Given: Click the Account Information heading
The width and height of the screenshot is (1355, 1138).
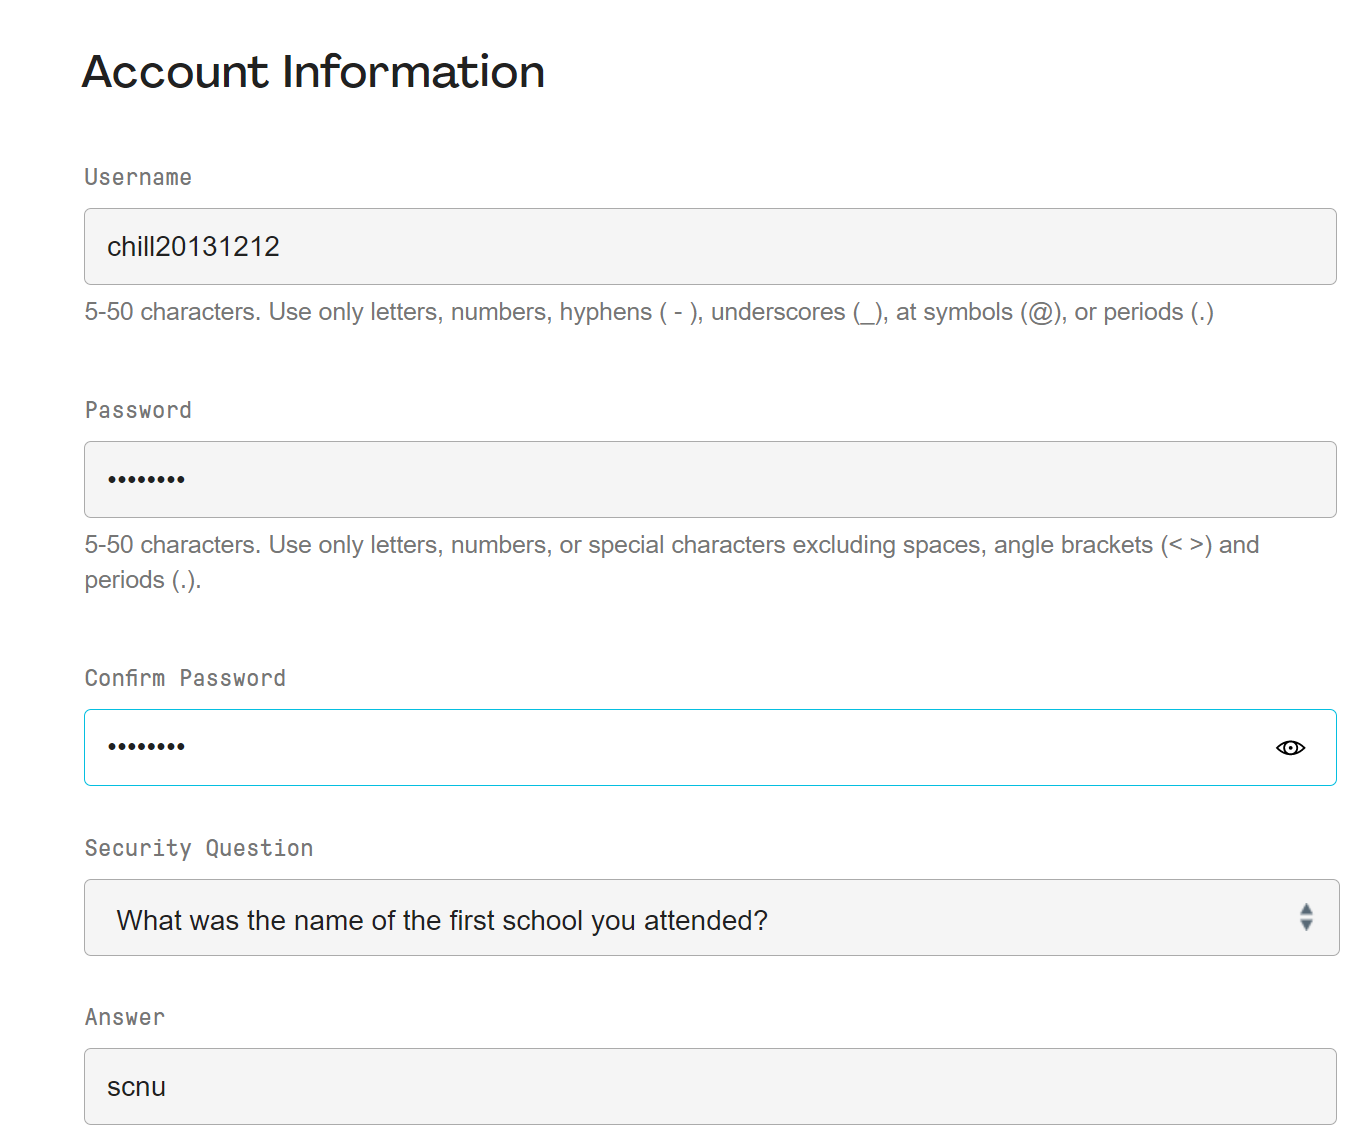Looking at the screenshot, I should click(313, 72).
